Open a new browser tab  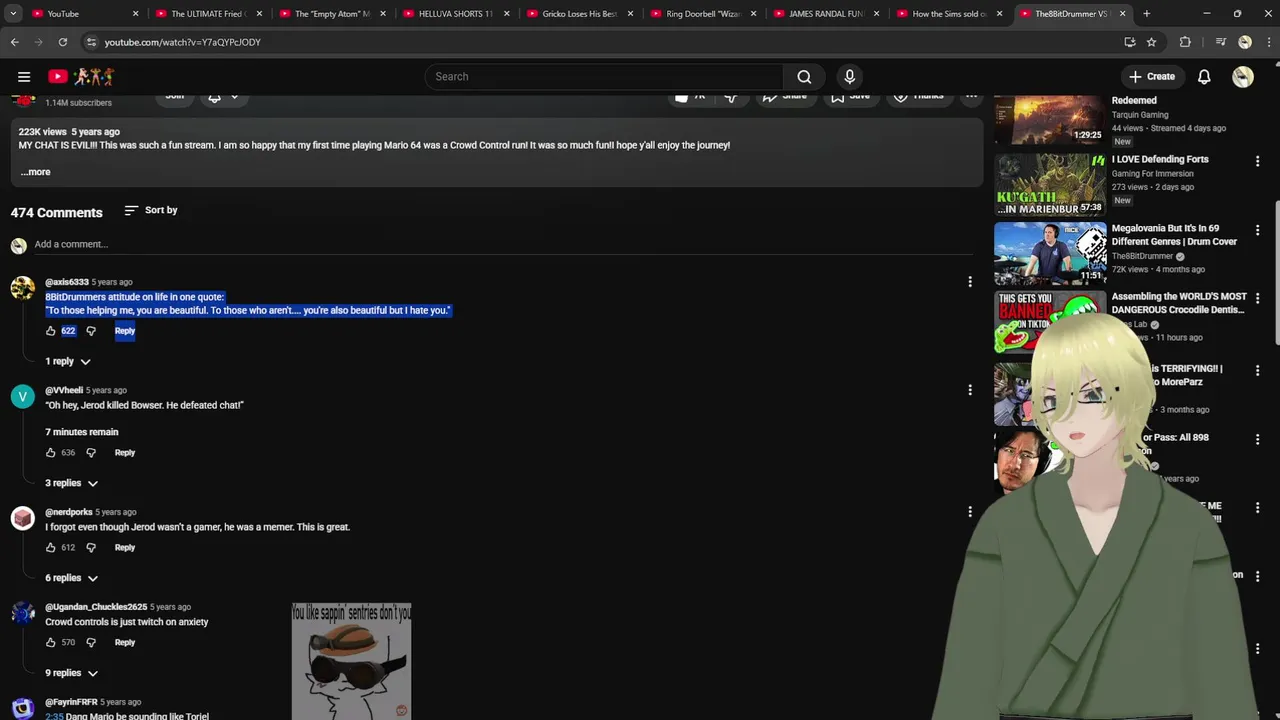(x=1146, y=14)
